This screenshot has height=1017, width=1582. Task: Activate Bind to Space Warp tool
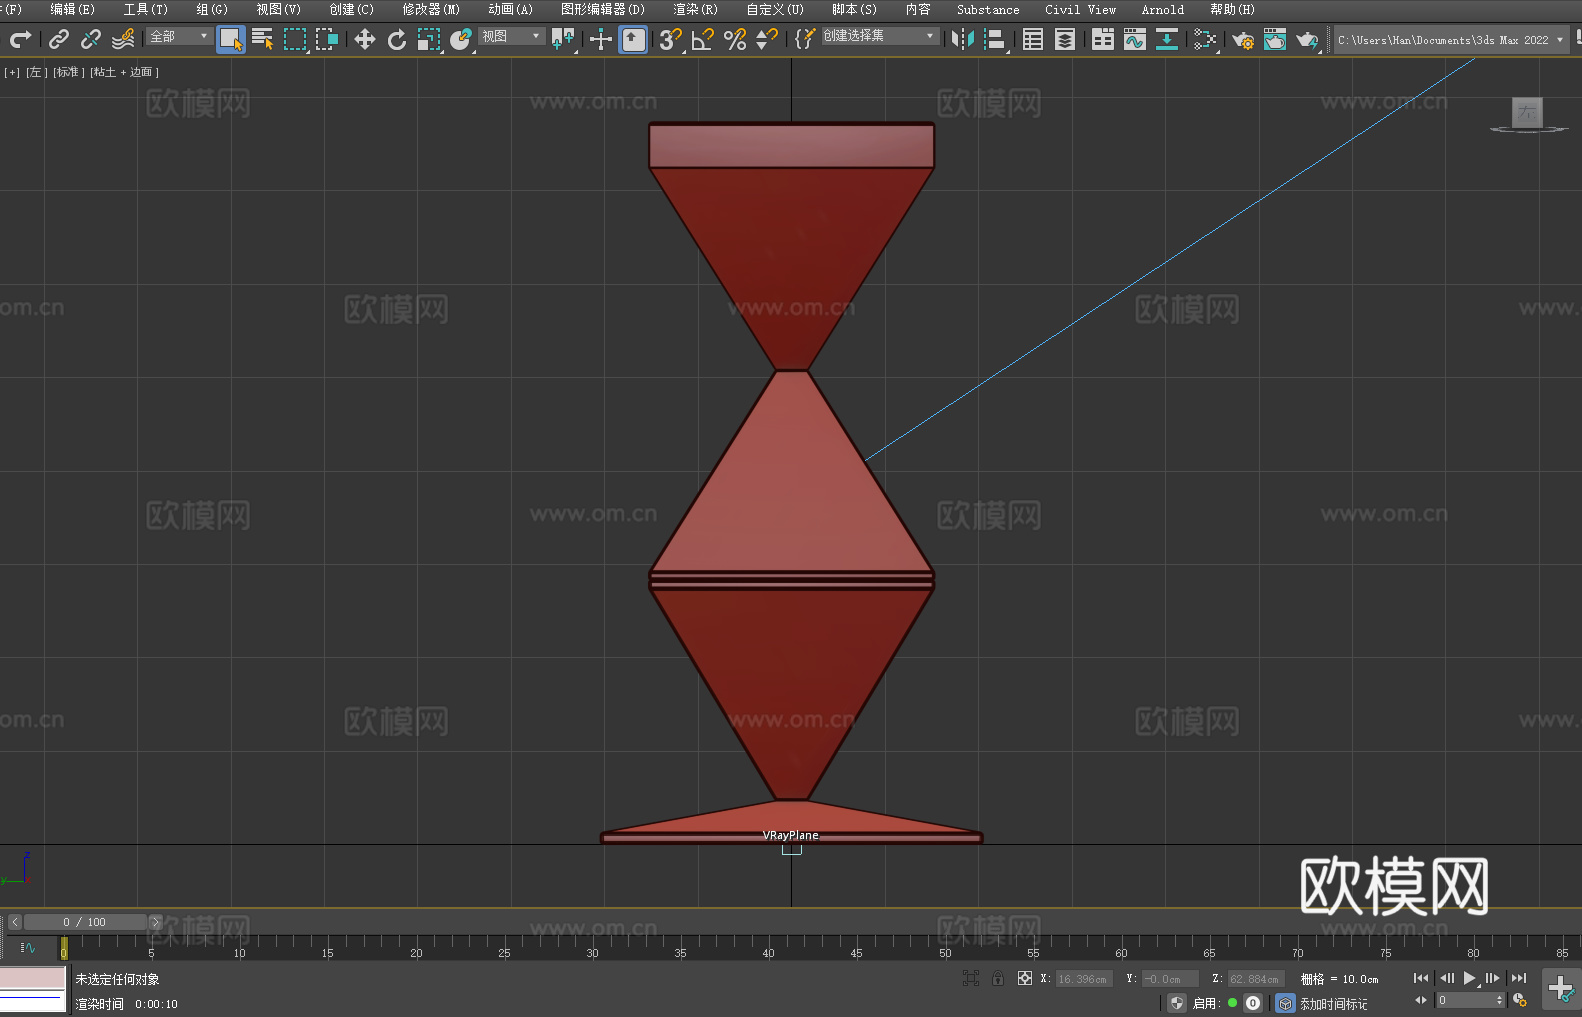point(123,39)
